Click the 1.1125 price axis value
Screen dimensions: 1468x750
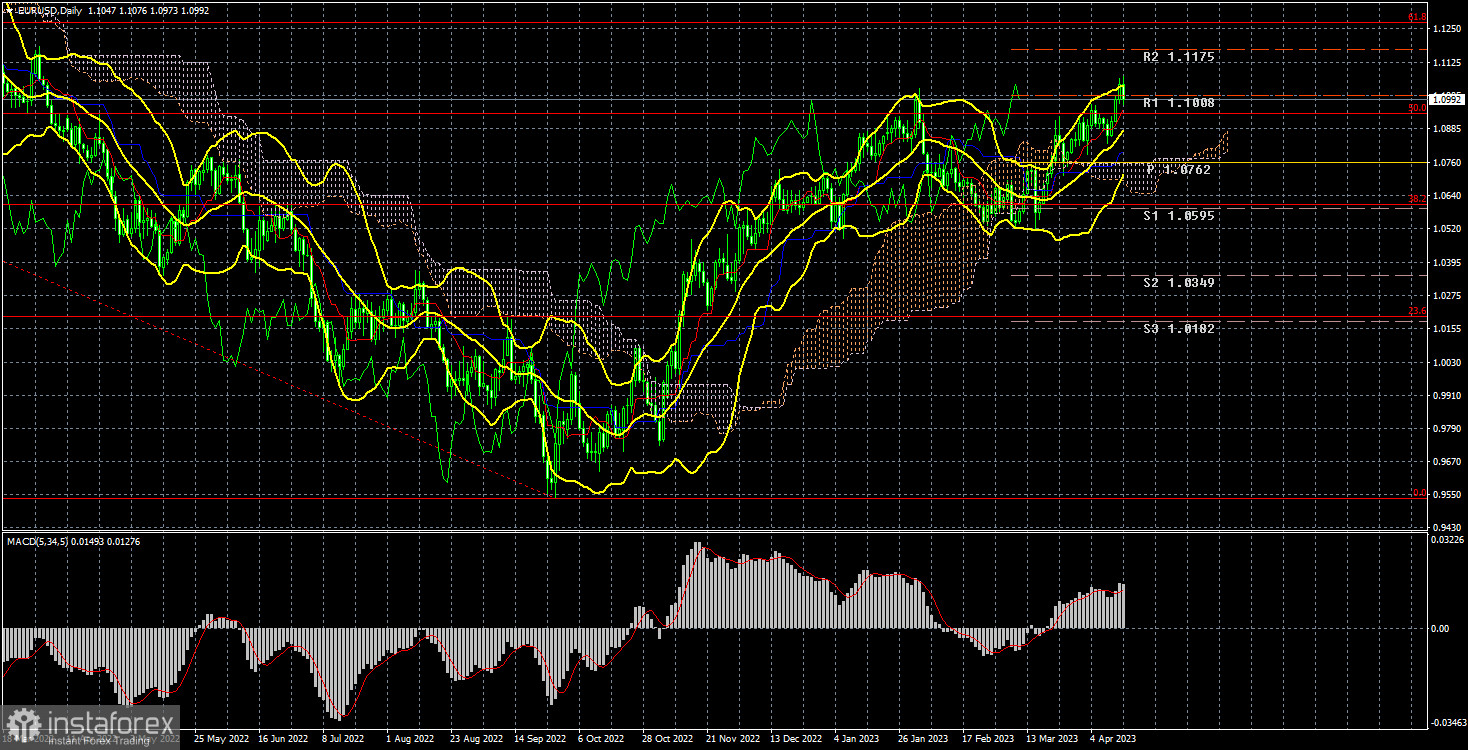click(x=1446, y=63)
